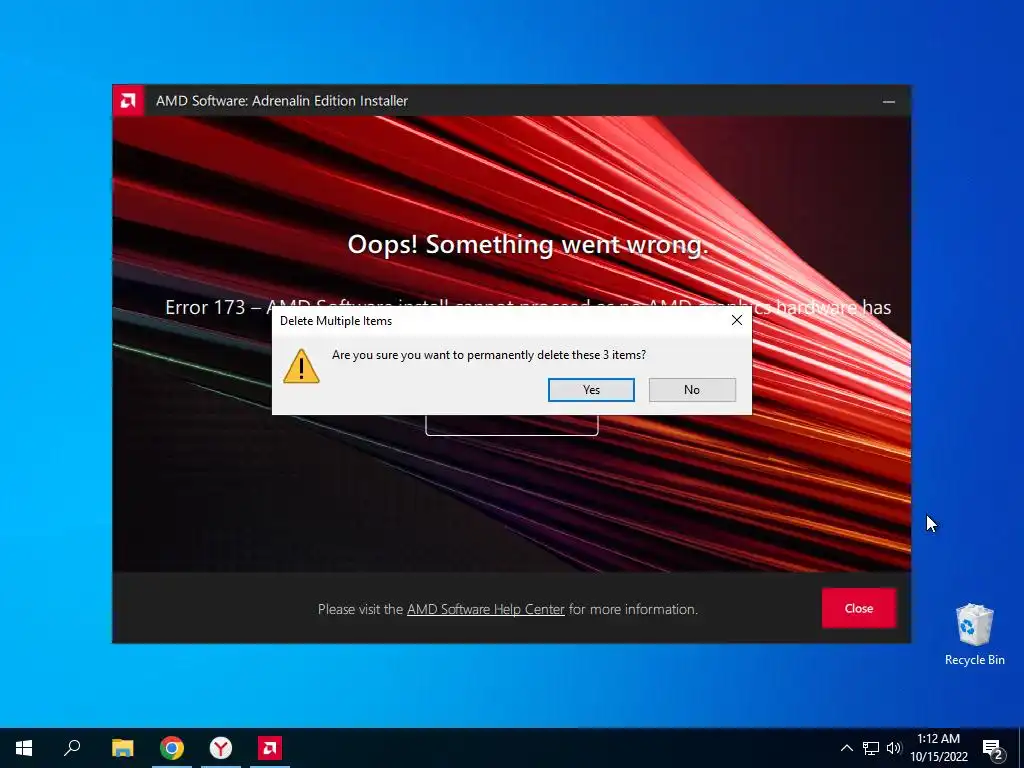Screen dimensions: 1024x768
Task: Click the AMD logo in installer title bar
Action: (x=128, y=101)
